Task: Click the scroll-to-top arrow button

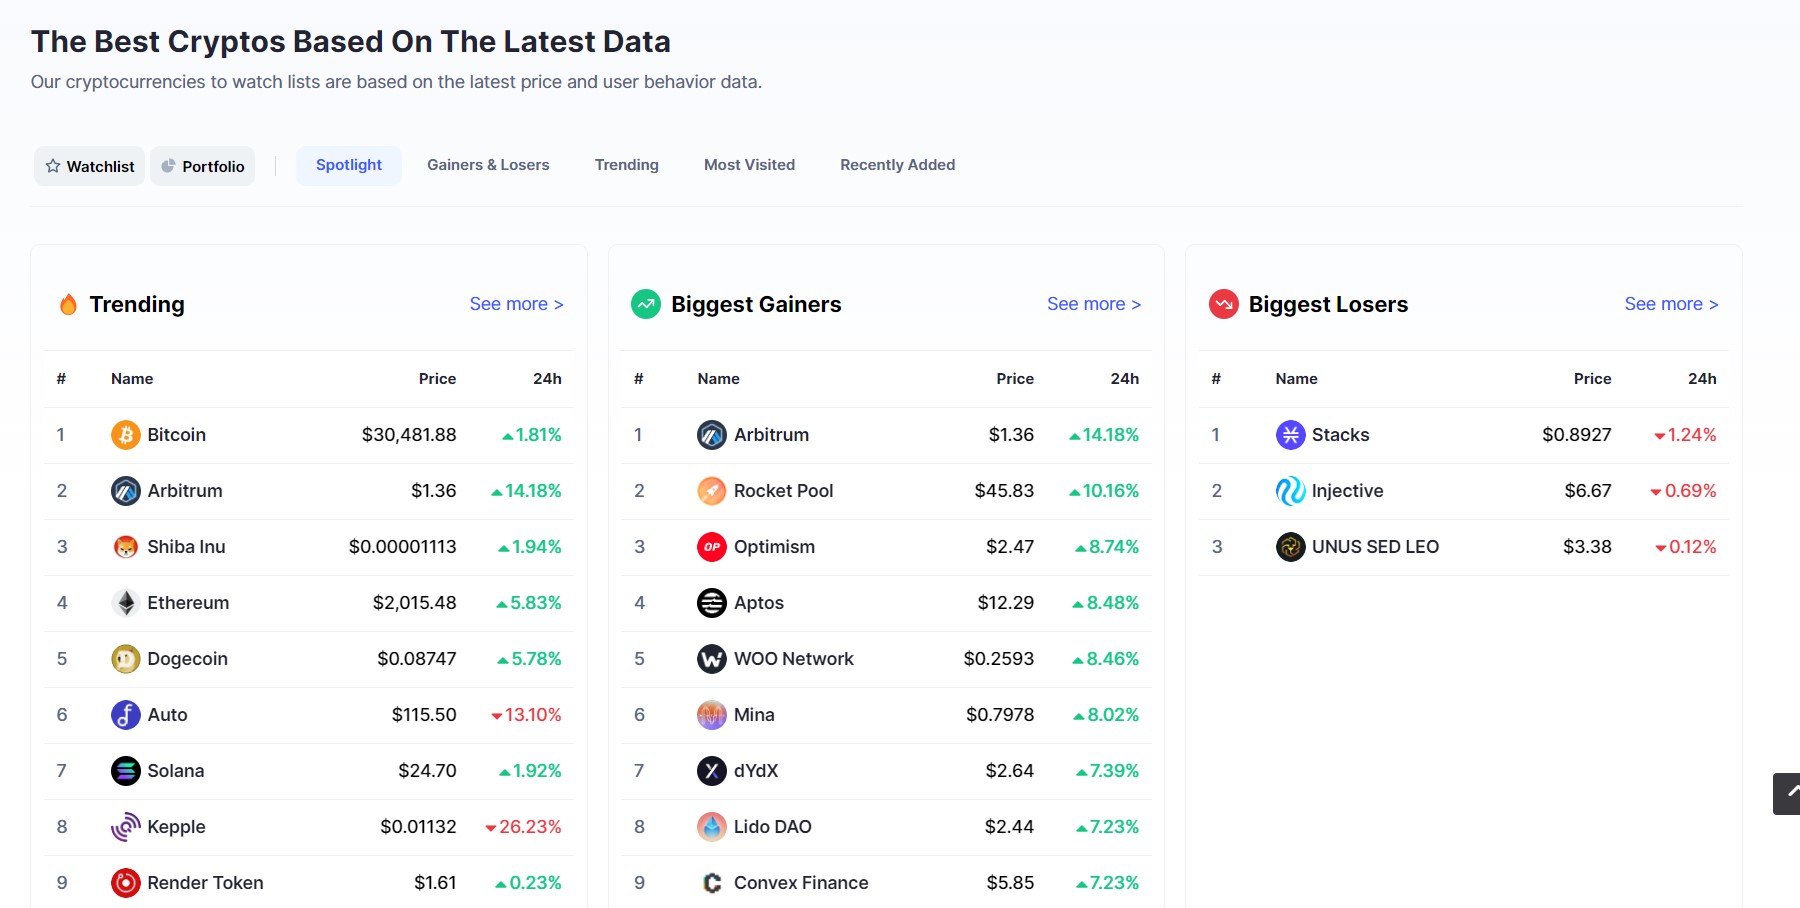Action: tap(1787, 794)
